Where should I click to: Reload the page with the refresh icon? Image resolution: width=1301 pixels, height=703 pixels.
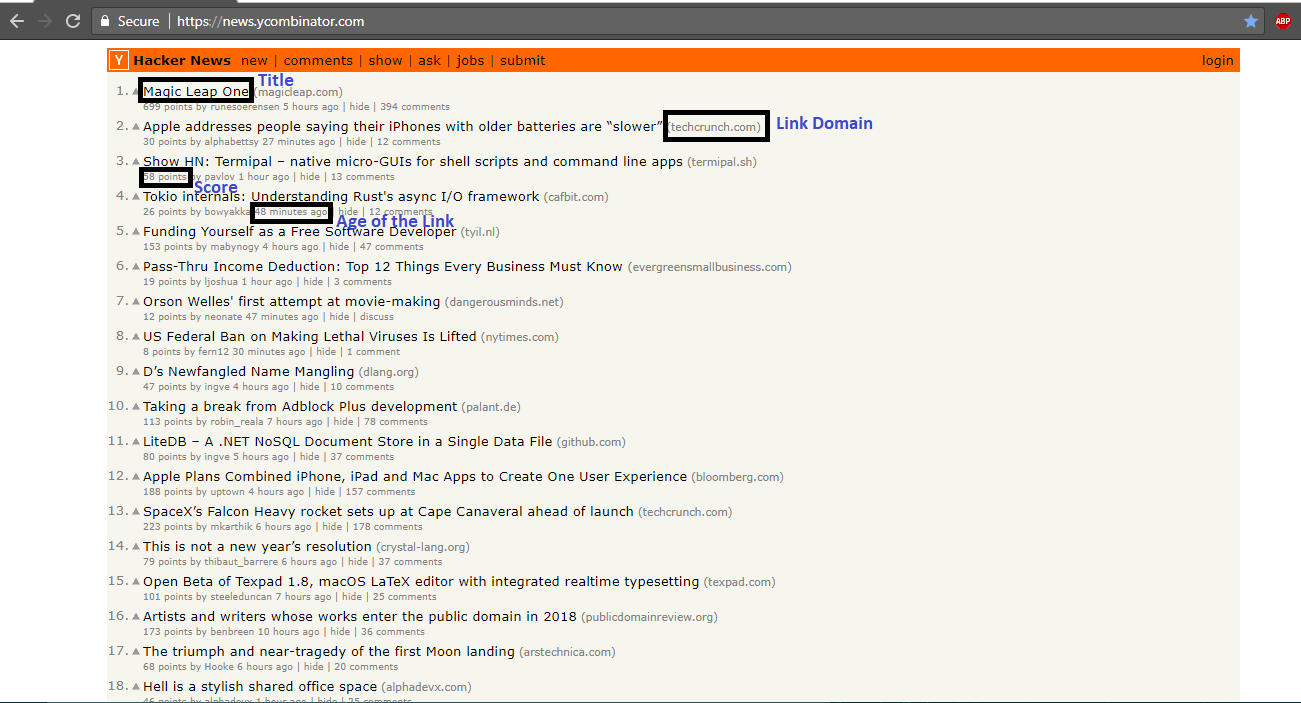pyautogui.click(x=73, y=21)
